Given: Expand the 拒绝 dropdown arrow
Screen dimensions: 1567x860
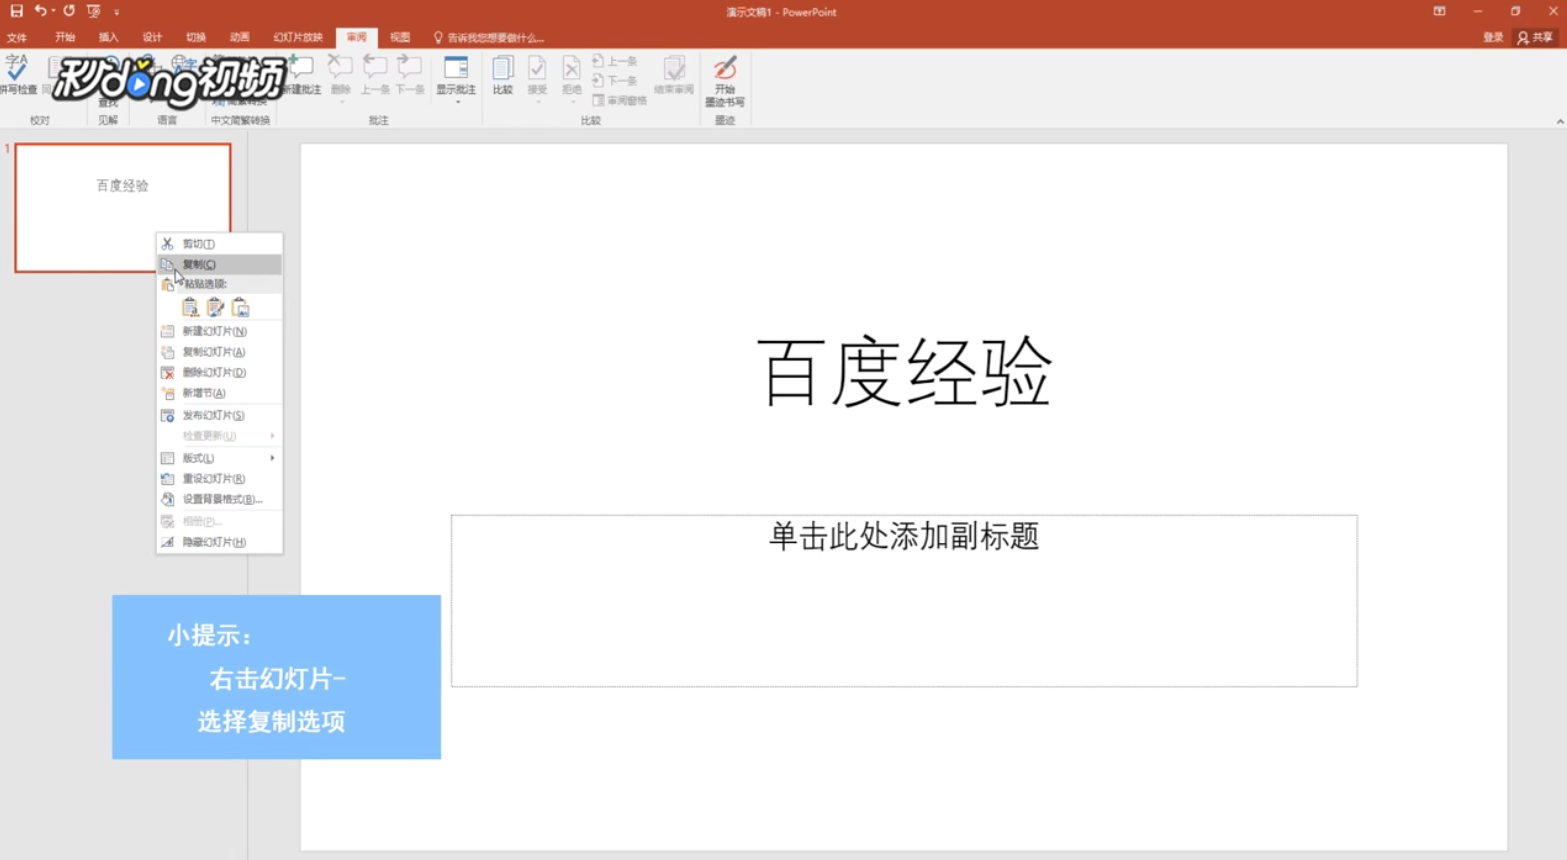Looking at the screenshot, I should coord(571,102).
